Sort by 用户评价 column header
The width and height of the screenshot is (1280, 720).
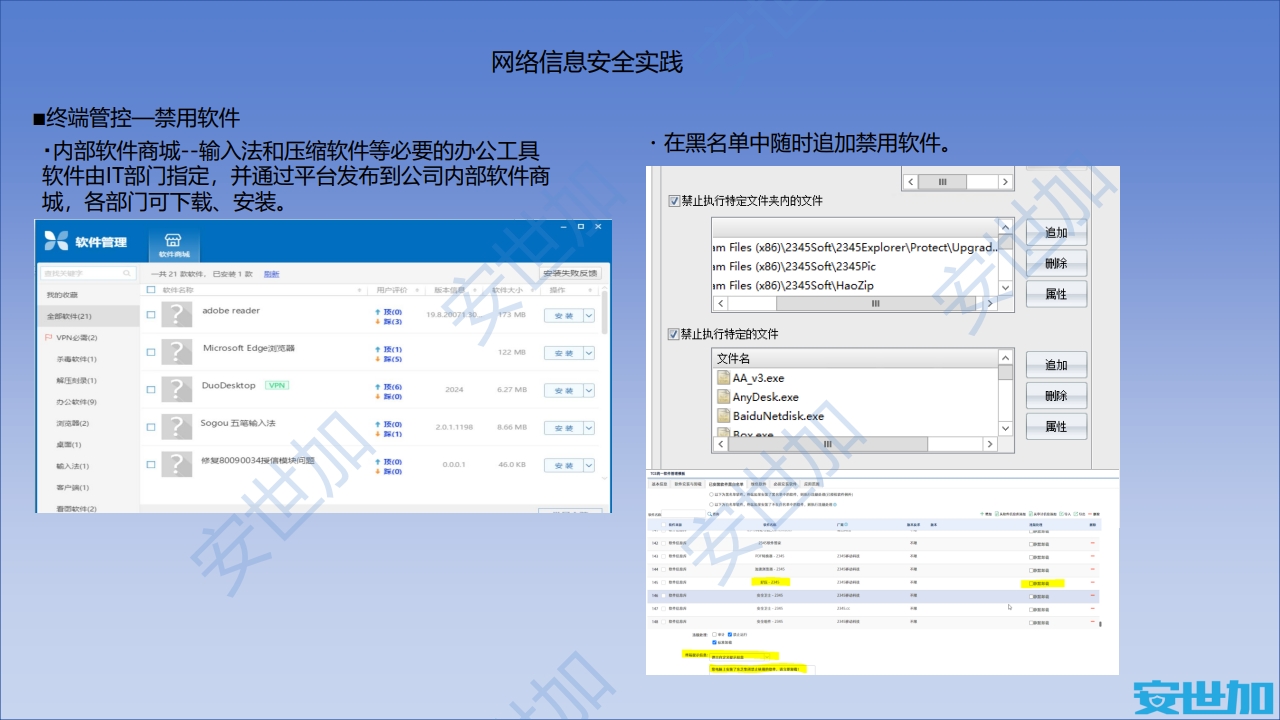click(x=392, y=290)
